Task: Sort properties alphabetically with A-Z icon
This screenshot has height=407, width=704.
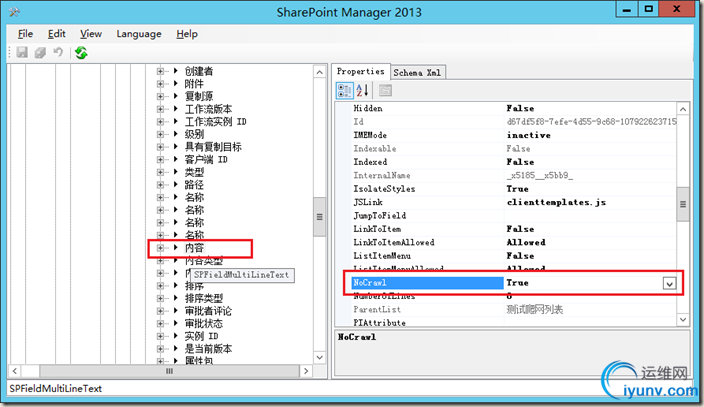Action: pos(362,90)
